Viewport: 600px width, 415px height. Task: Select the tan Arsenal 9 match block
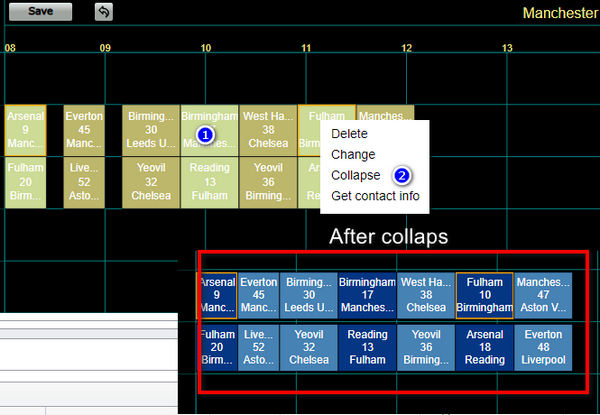(x=26, y=130)
